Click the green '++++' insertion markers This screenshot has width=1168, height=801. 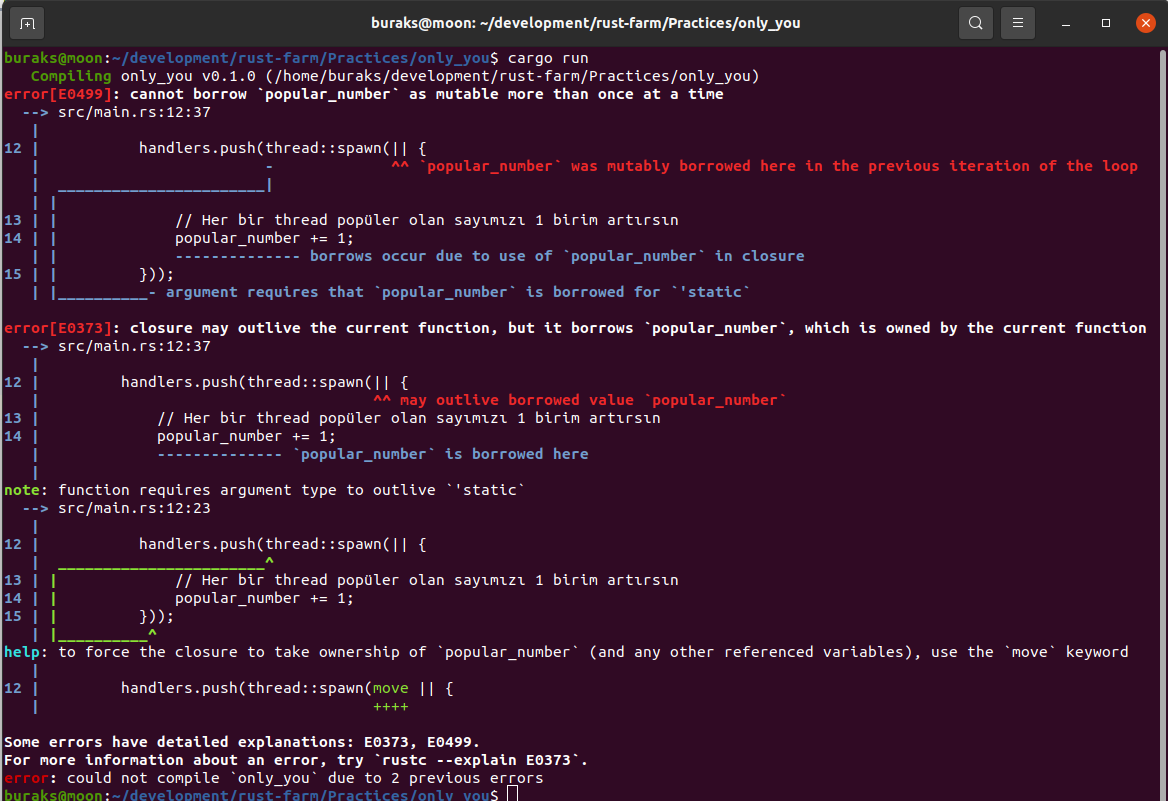(x=390, y=706)
